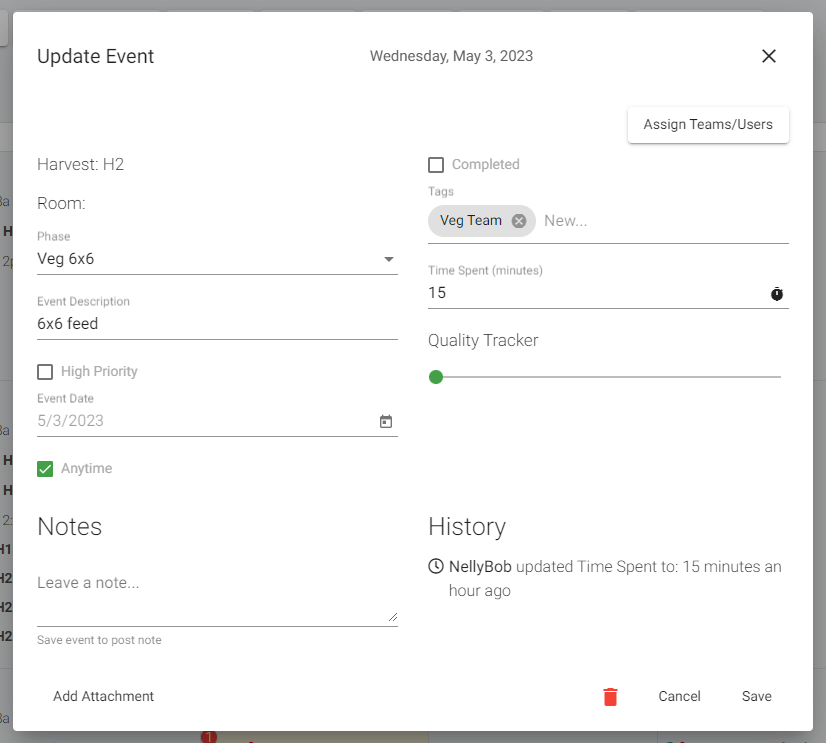Click the Quality Tracker label
The width and height of the screenshot is (826, 743).
[x=483, y=340]
